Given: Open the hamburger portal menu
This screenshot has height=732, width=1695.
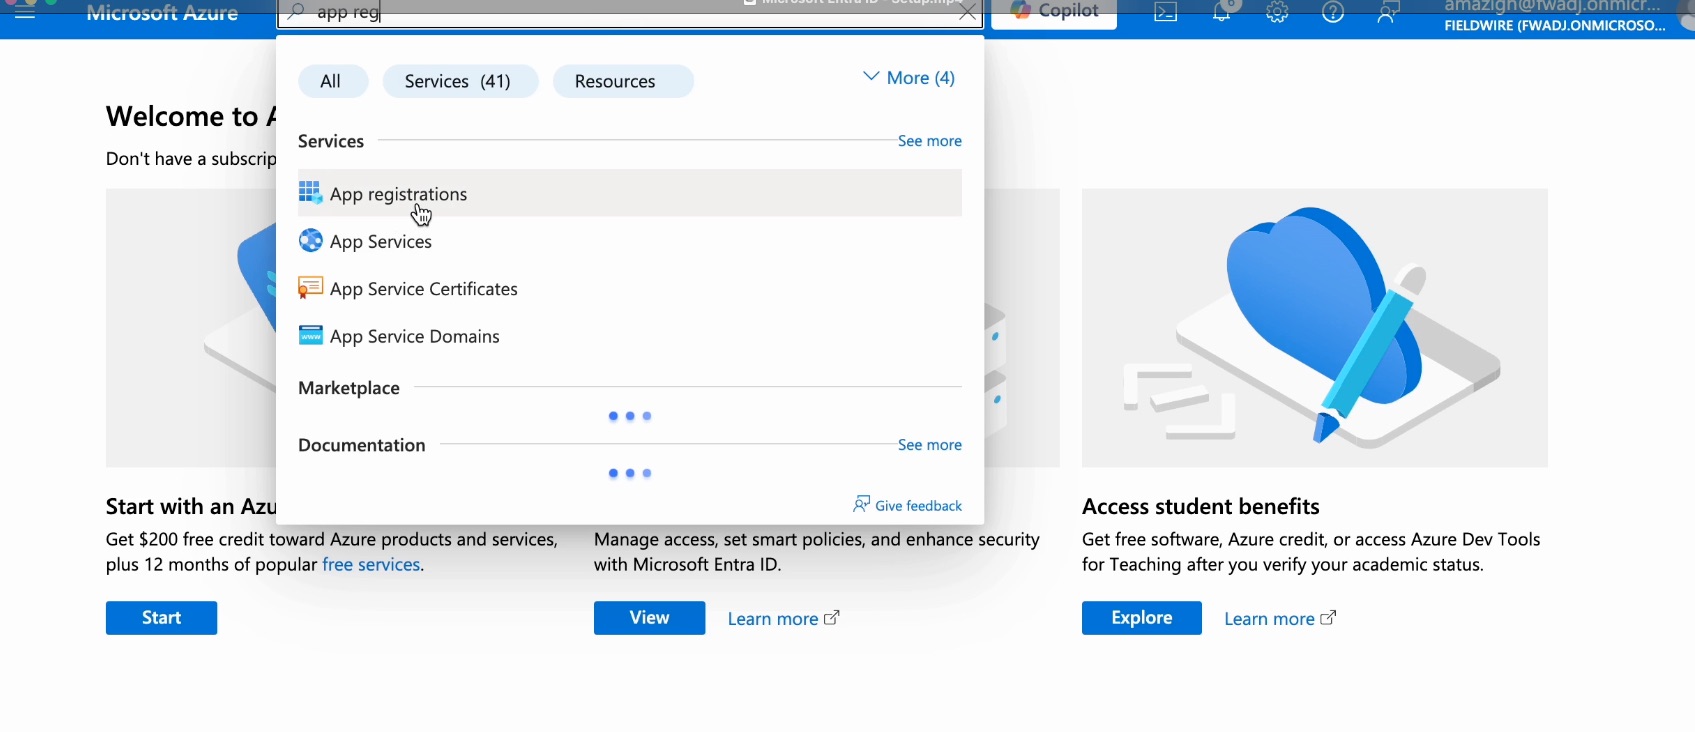Looking at the screenshot, I should pos(24,13).
